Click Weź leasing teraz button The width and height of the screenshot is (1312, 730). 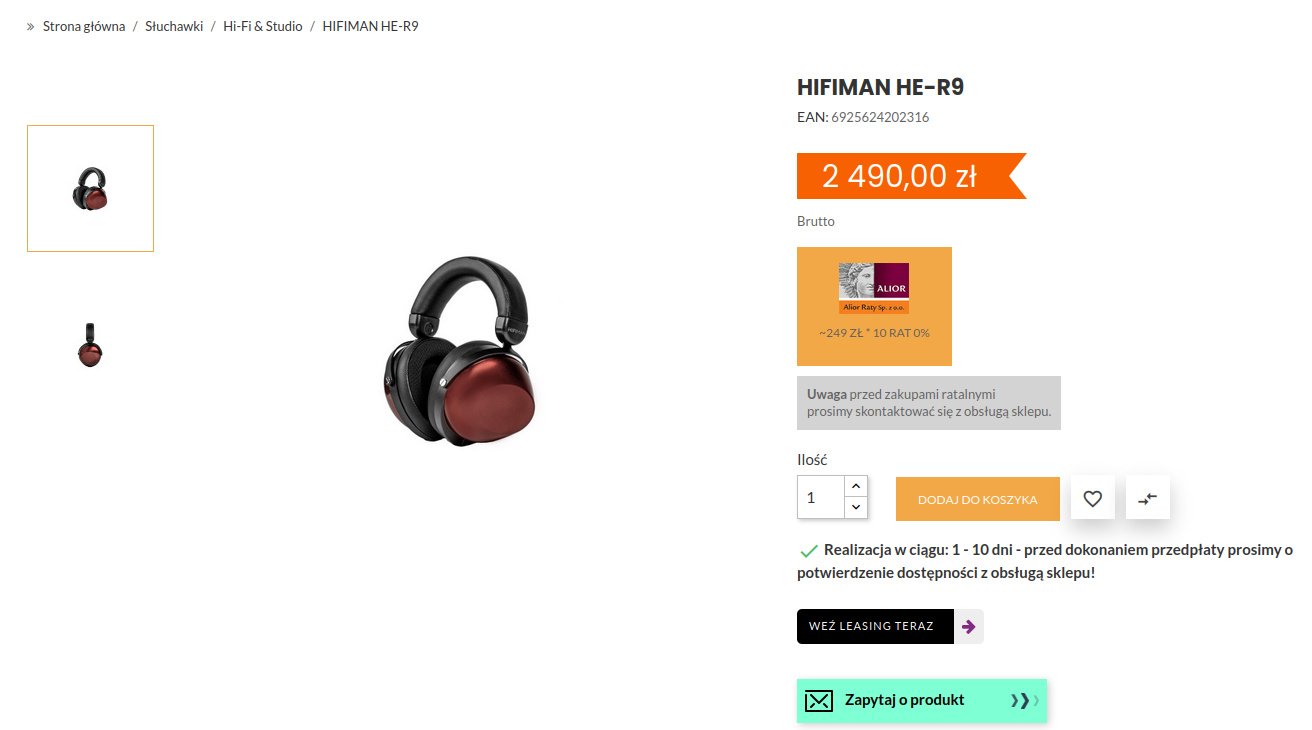875,626
